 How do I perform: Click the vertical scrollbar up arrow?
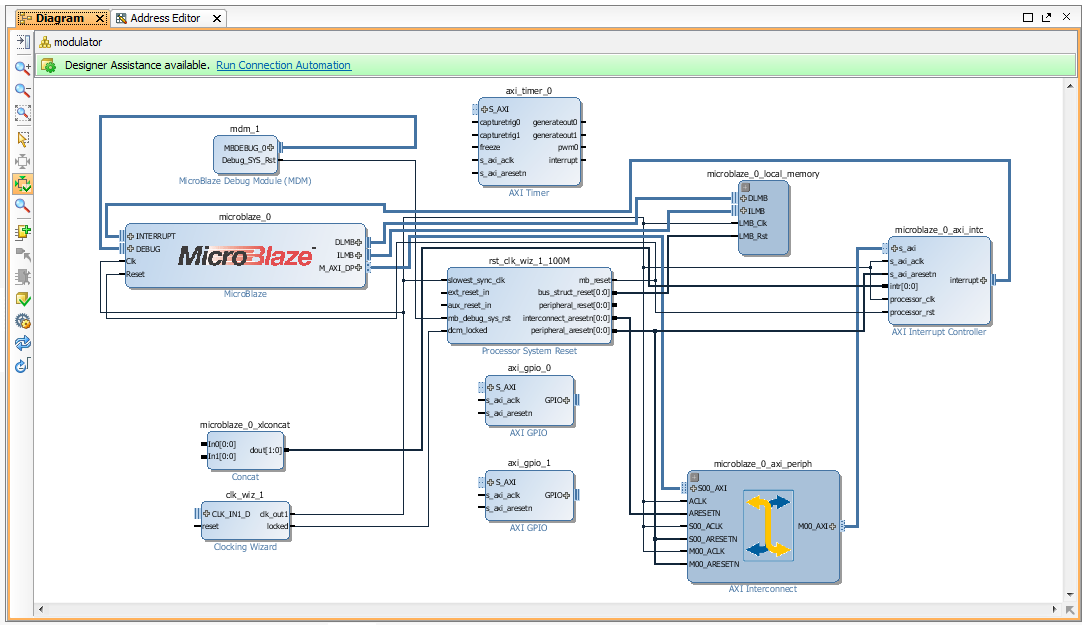coord(1069,85)
